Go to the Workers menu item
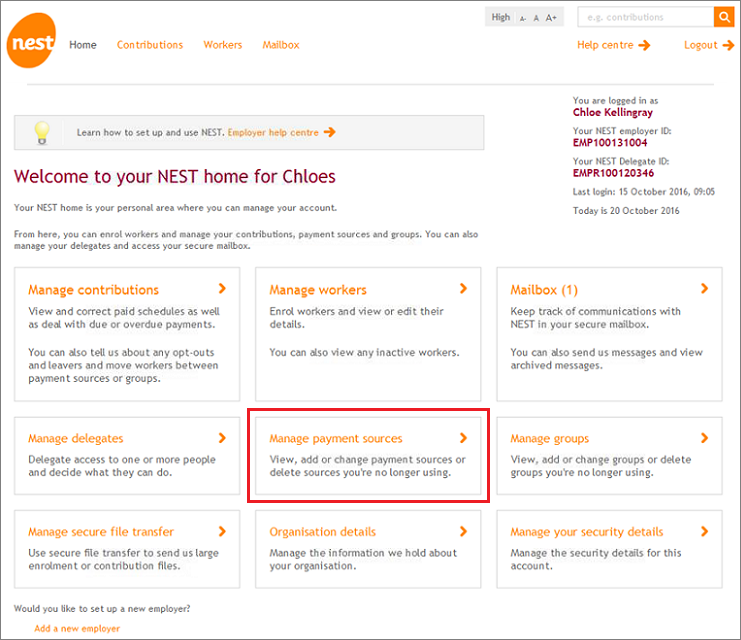The width and height of the screenshot is (741, 640). click(223, 45)
